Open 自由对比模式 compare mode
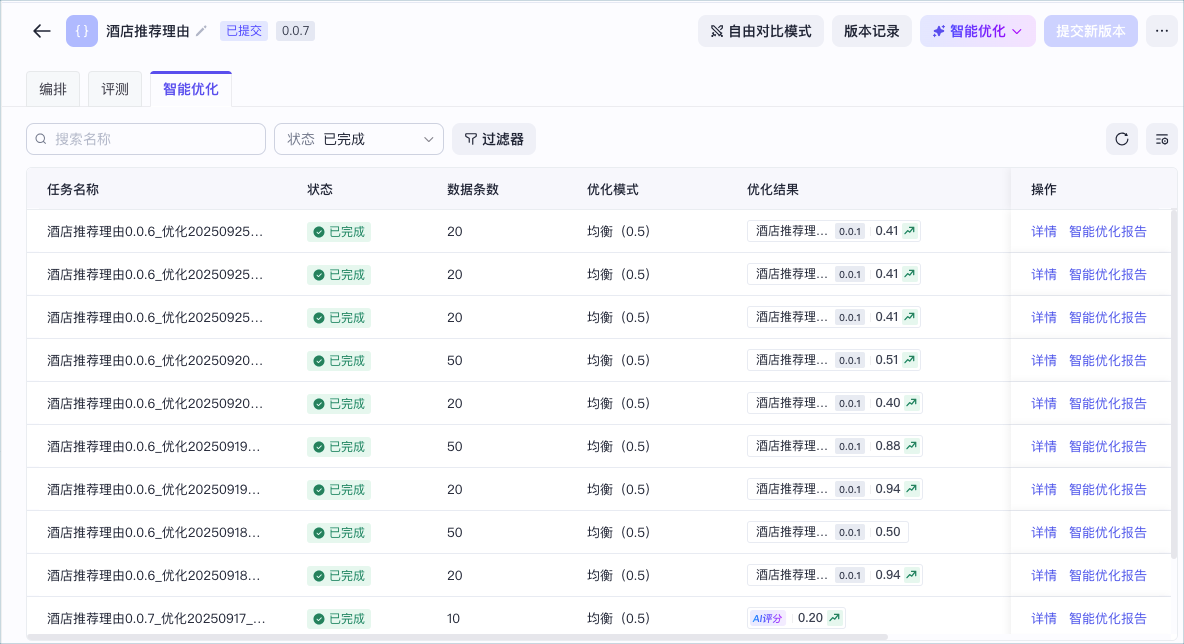This screenshot has height=644, width=1184. click(760, 31)
